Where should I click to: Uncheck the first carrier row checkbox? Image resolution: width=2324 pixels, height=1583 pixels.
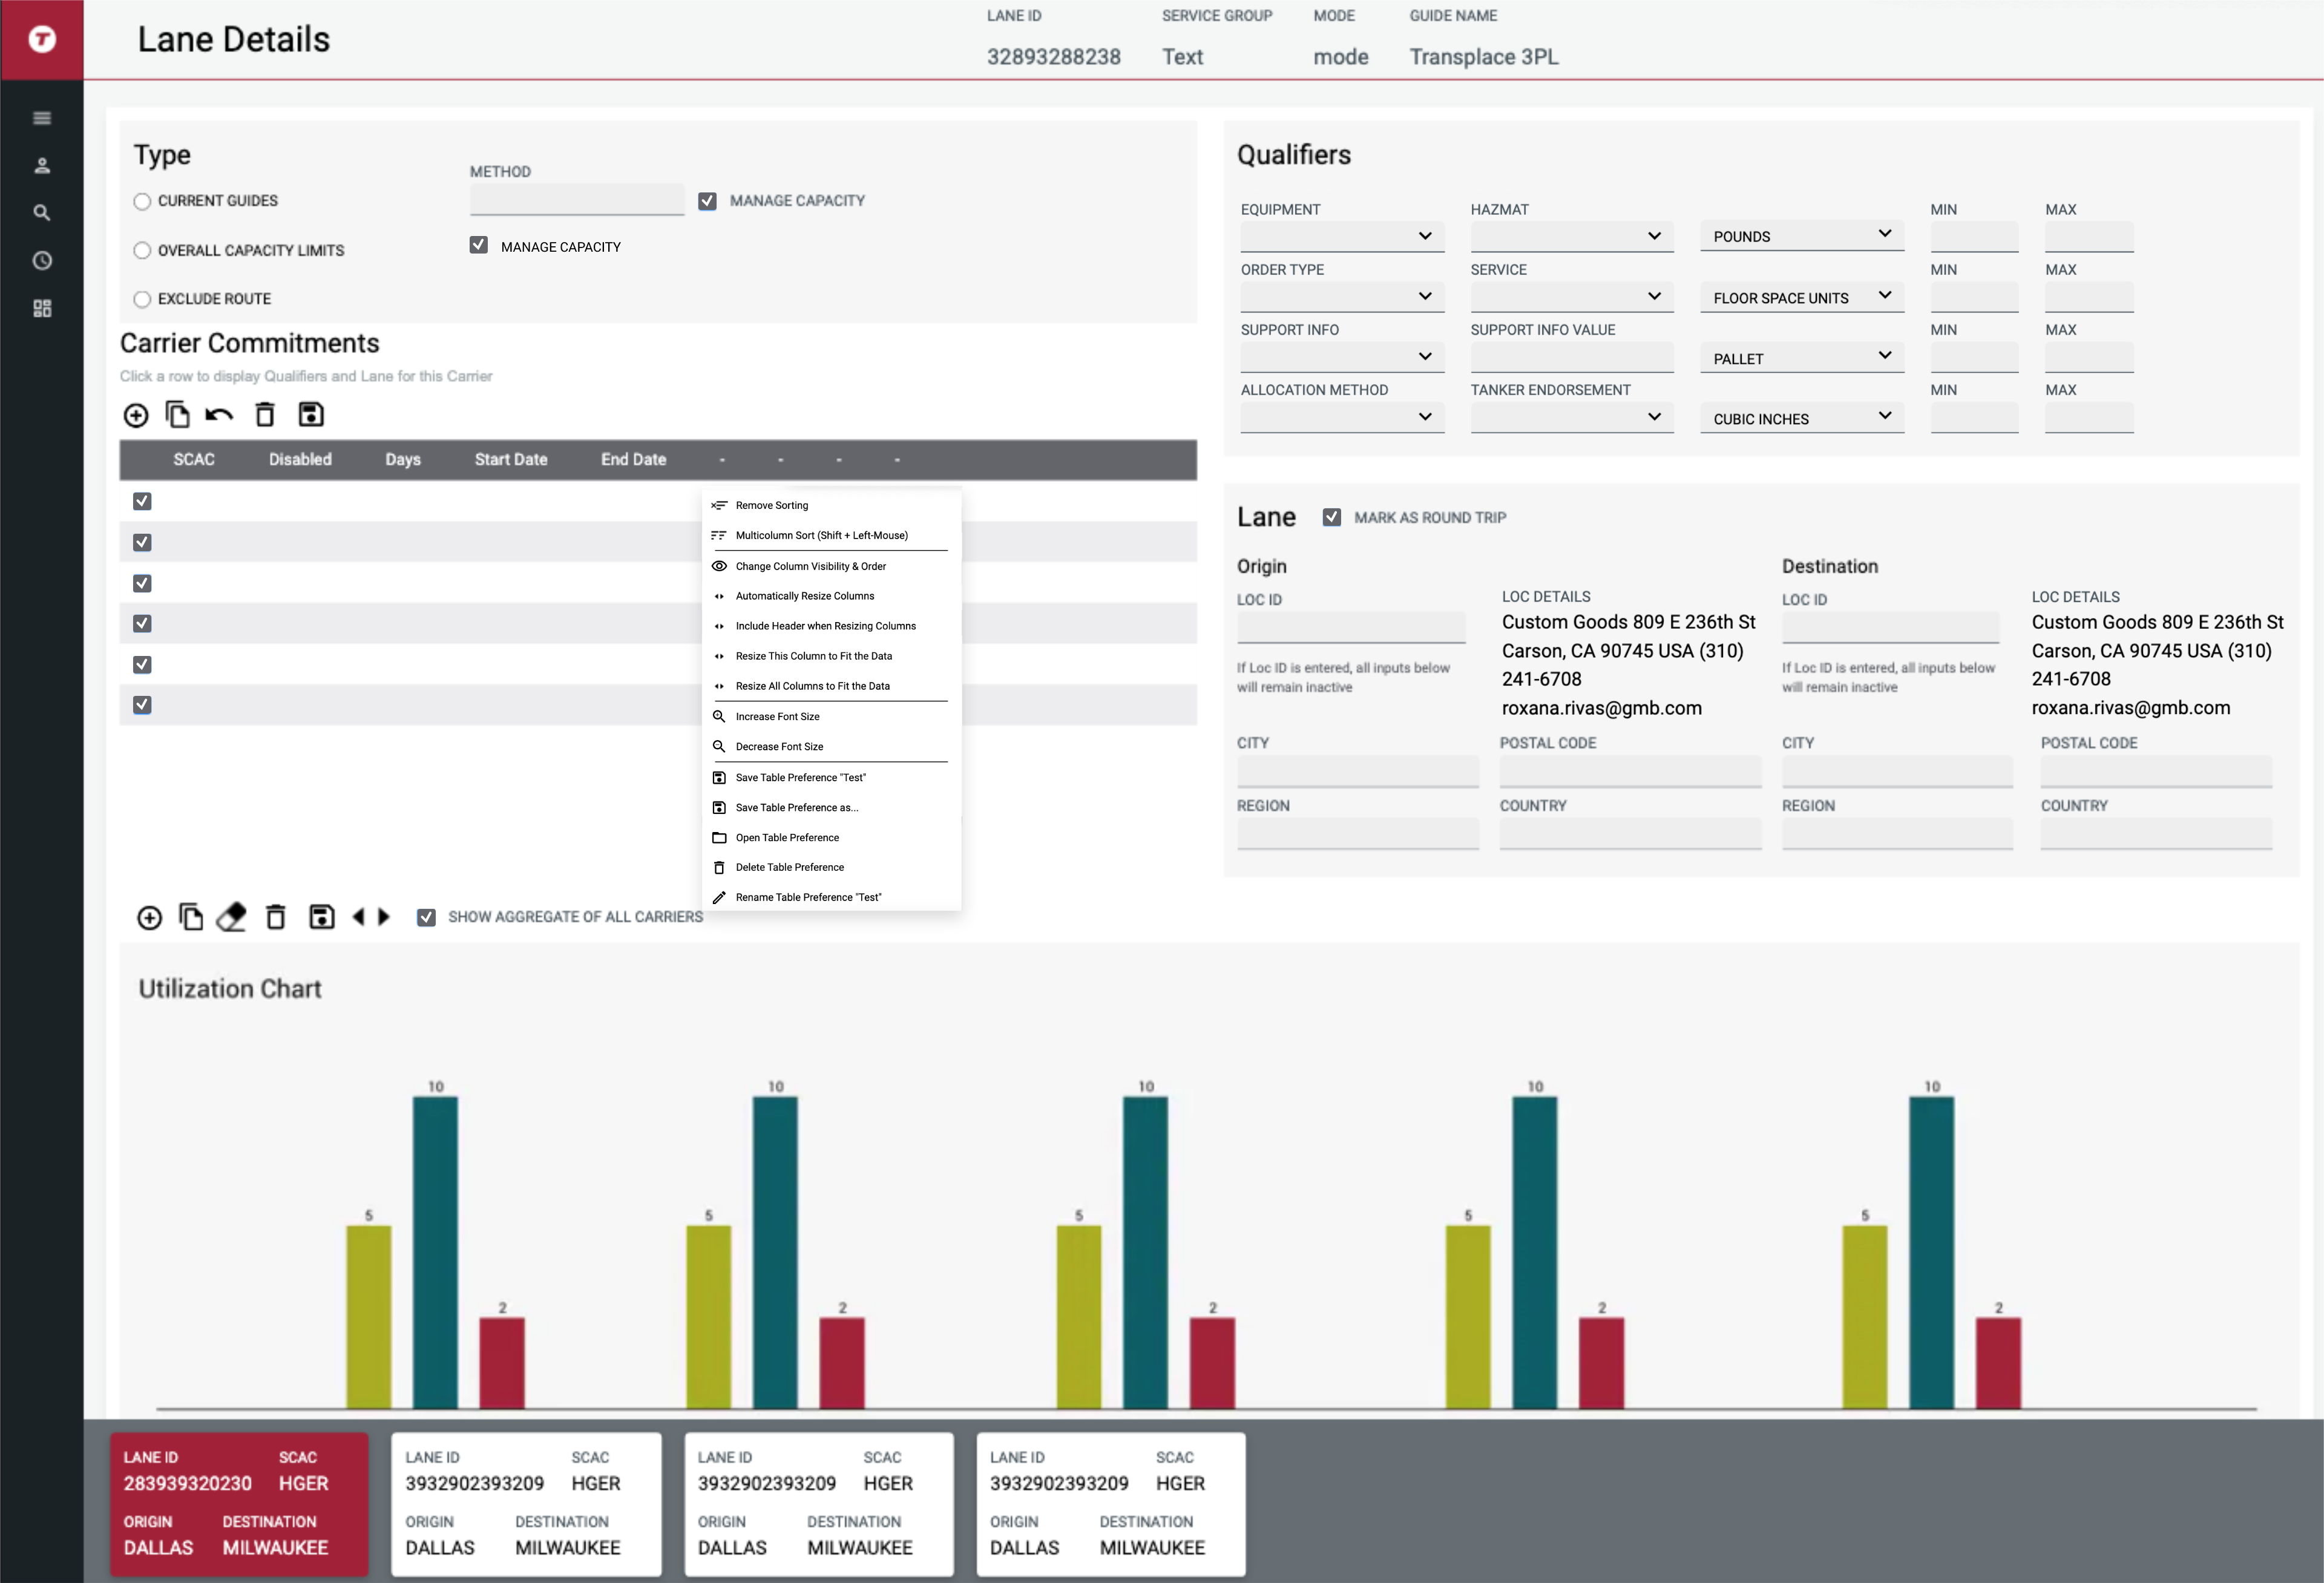click(142, 501)
